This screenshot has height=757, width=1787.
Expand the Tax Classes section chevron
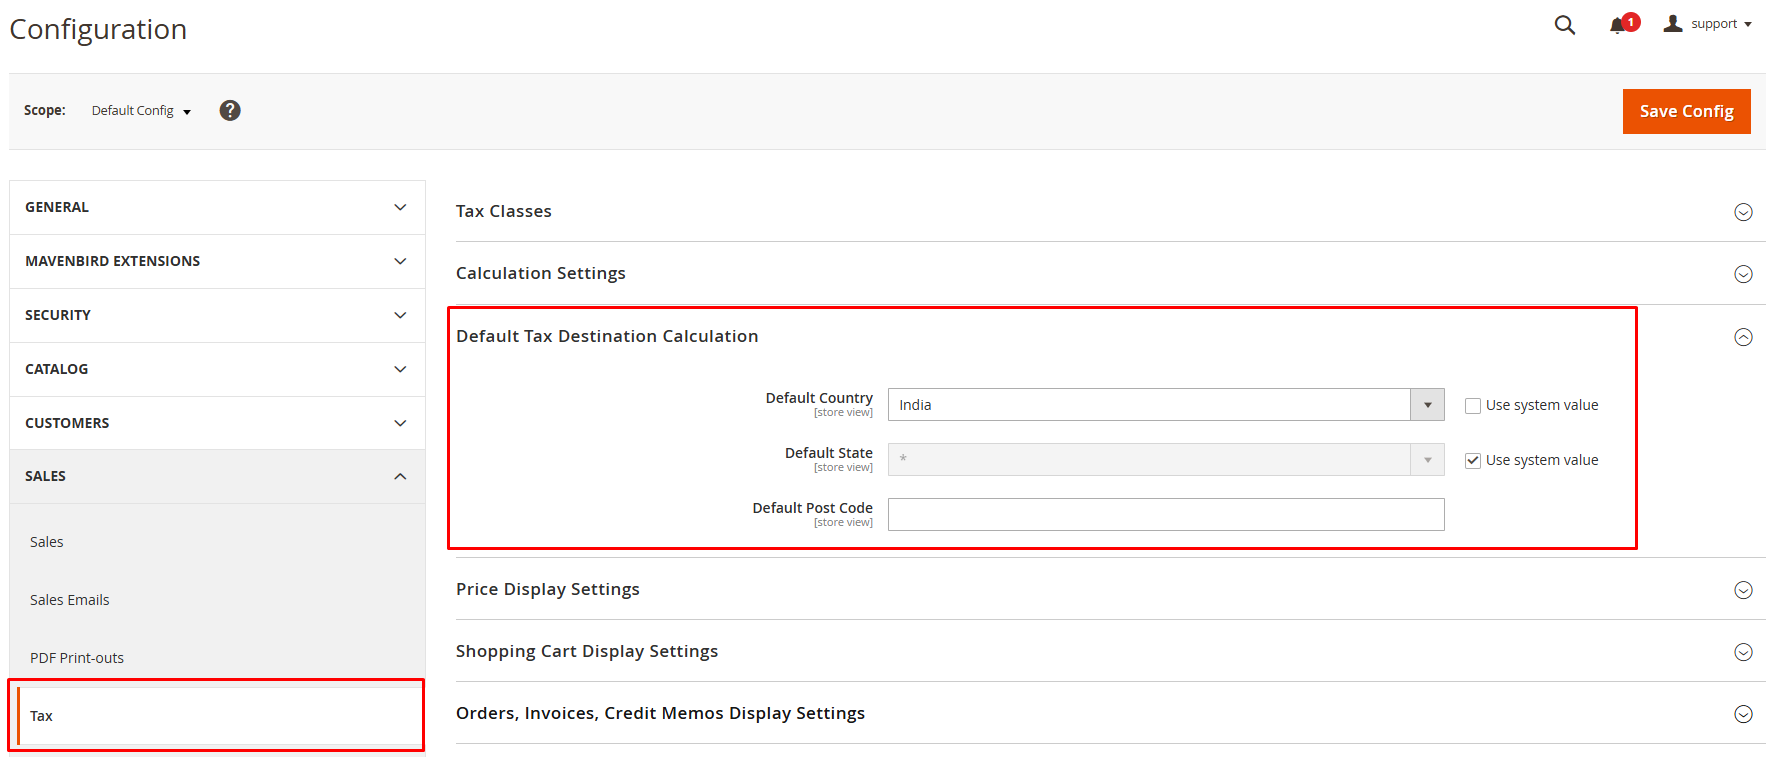1743,212
